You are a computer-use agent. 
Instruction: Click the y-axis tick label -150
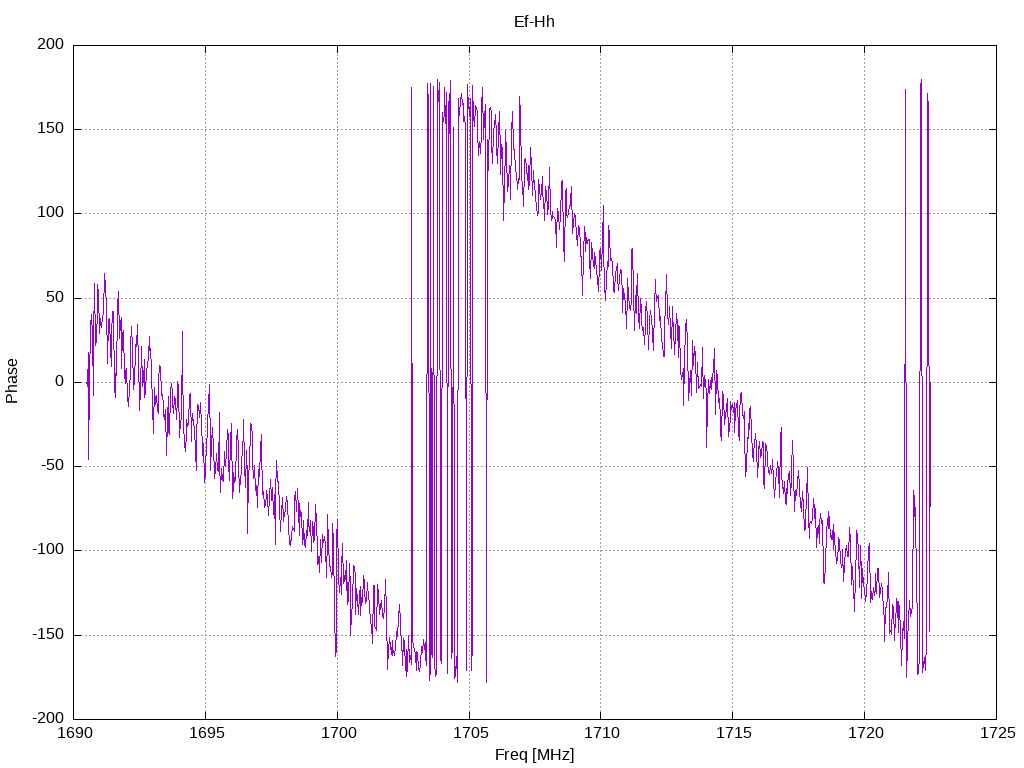[48, 635]
